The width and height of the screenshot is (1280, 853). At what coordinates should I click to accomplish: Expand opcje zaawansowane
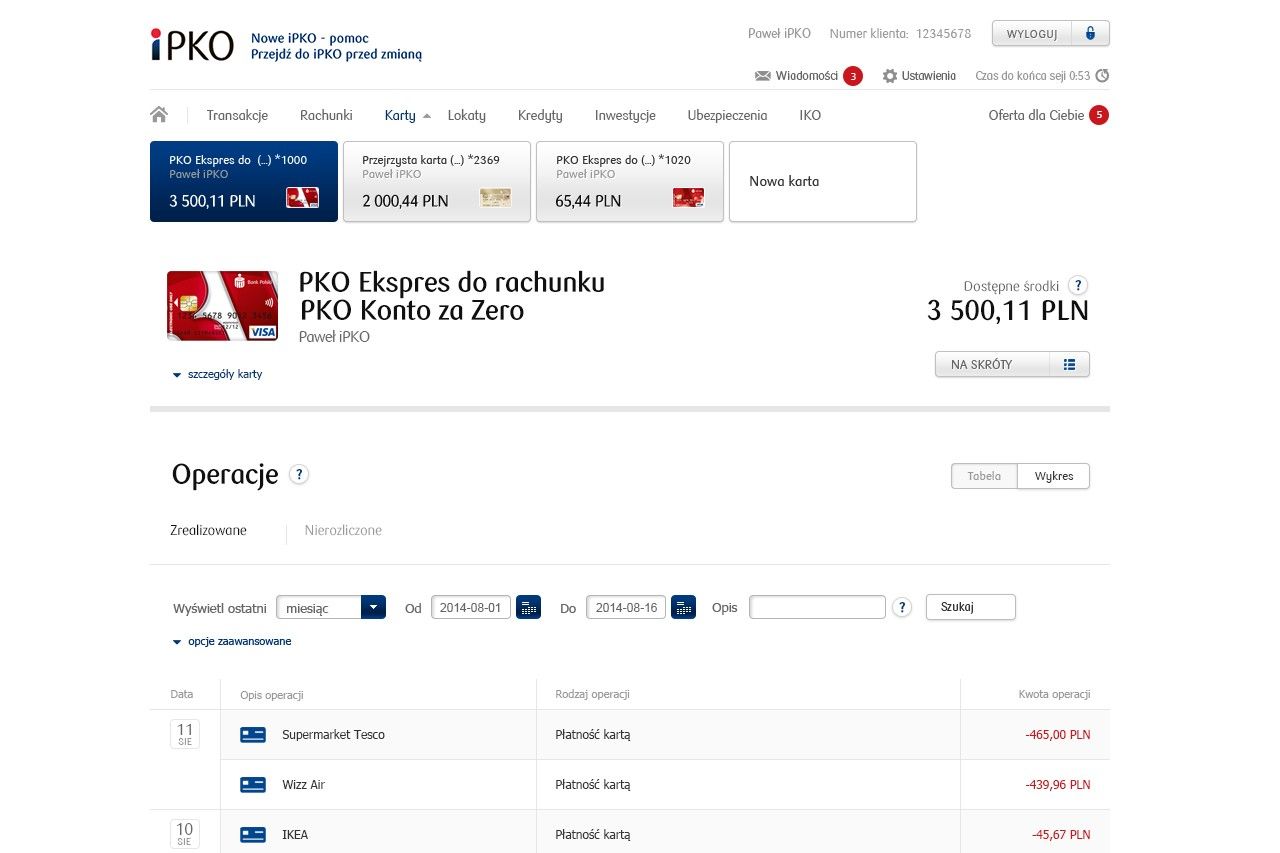(x=232, y=641)
